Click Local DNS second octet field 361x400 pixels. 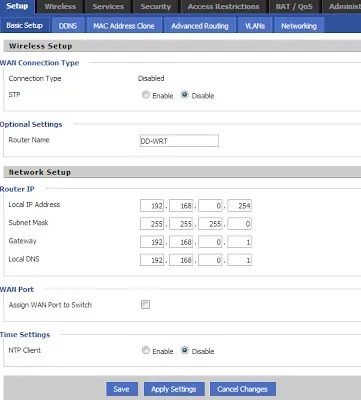[181, 260]
